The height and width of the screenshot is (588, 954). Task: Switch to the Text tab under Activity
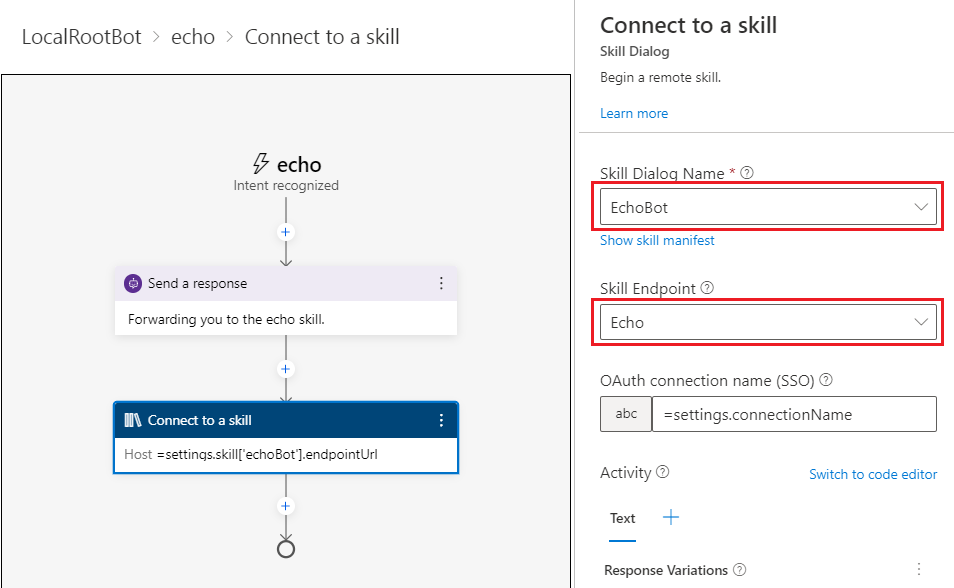[622, 518]
